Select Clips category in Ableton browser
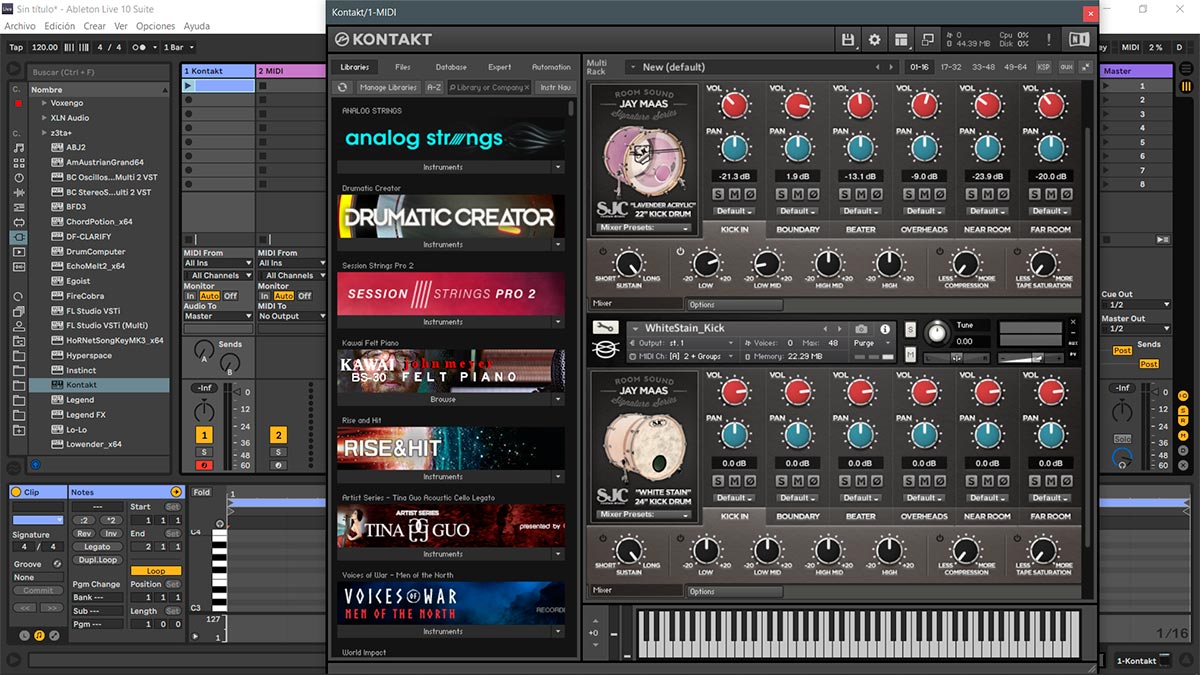The width and height of the screenshot is (1200, 675). click(19, 252)
